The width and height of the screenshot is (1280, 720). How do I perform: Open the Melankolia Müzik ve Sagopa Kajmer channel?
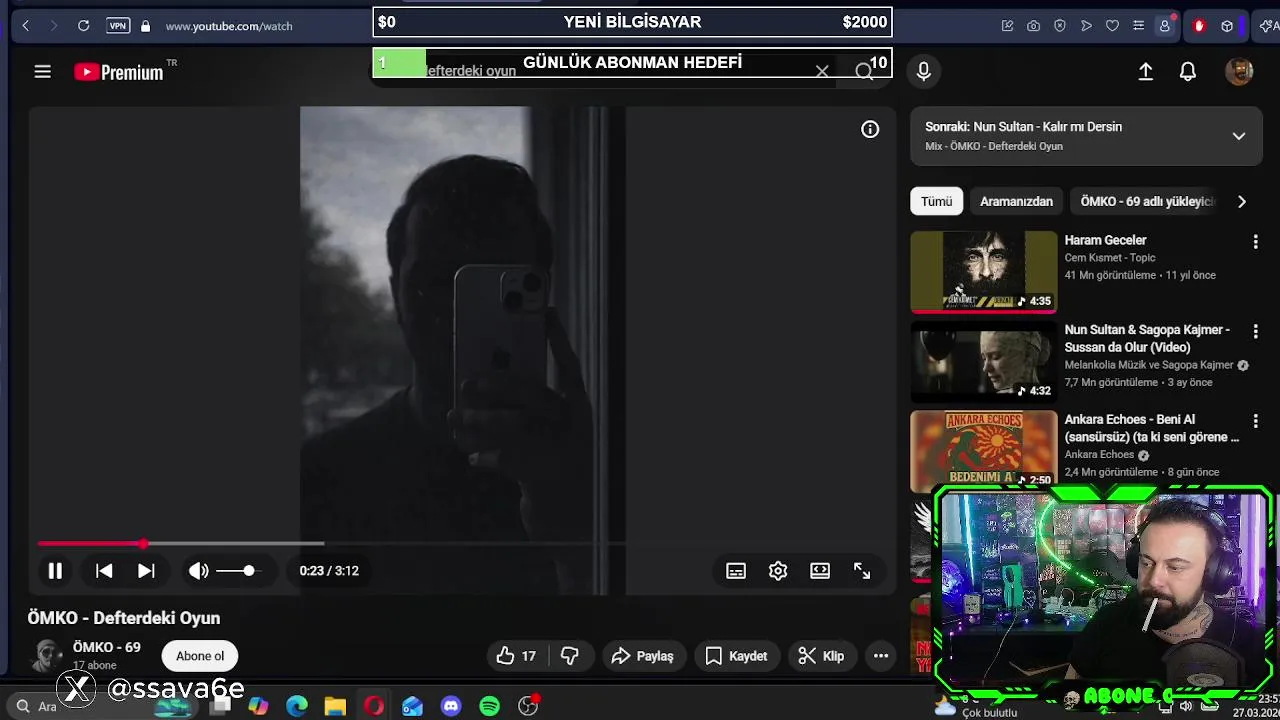1148,365
